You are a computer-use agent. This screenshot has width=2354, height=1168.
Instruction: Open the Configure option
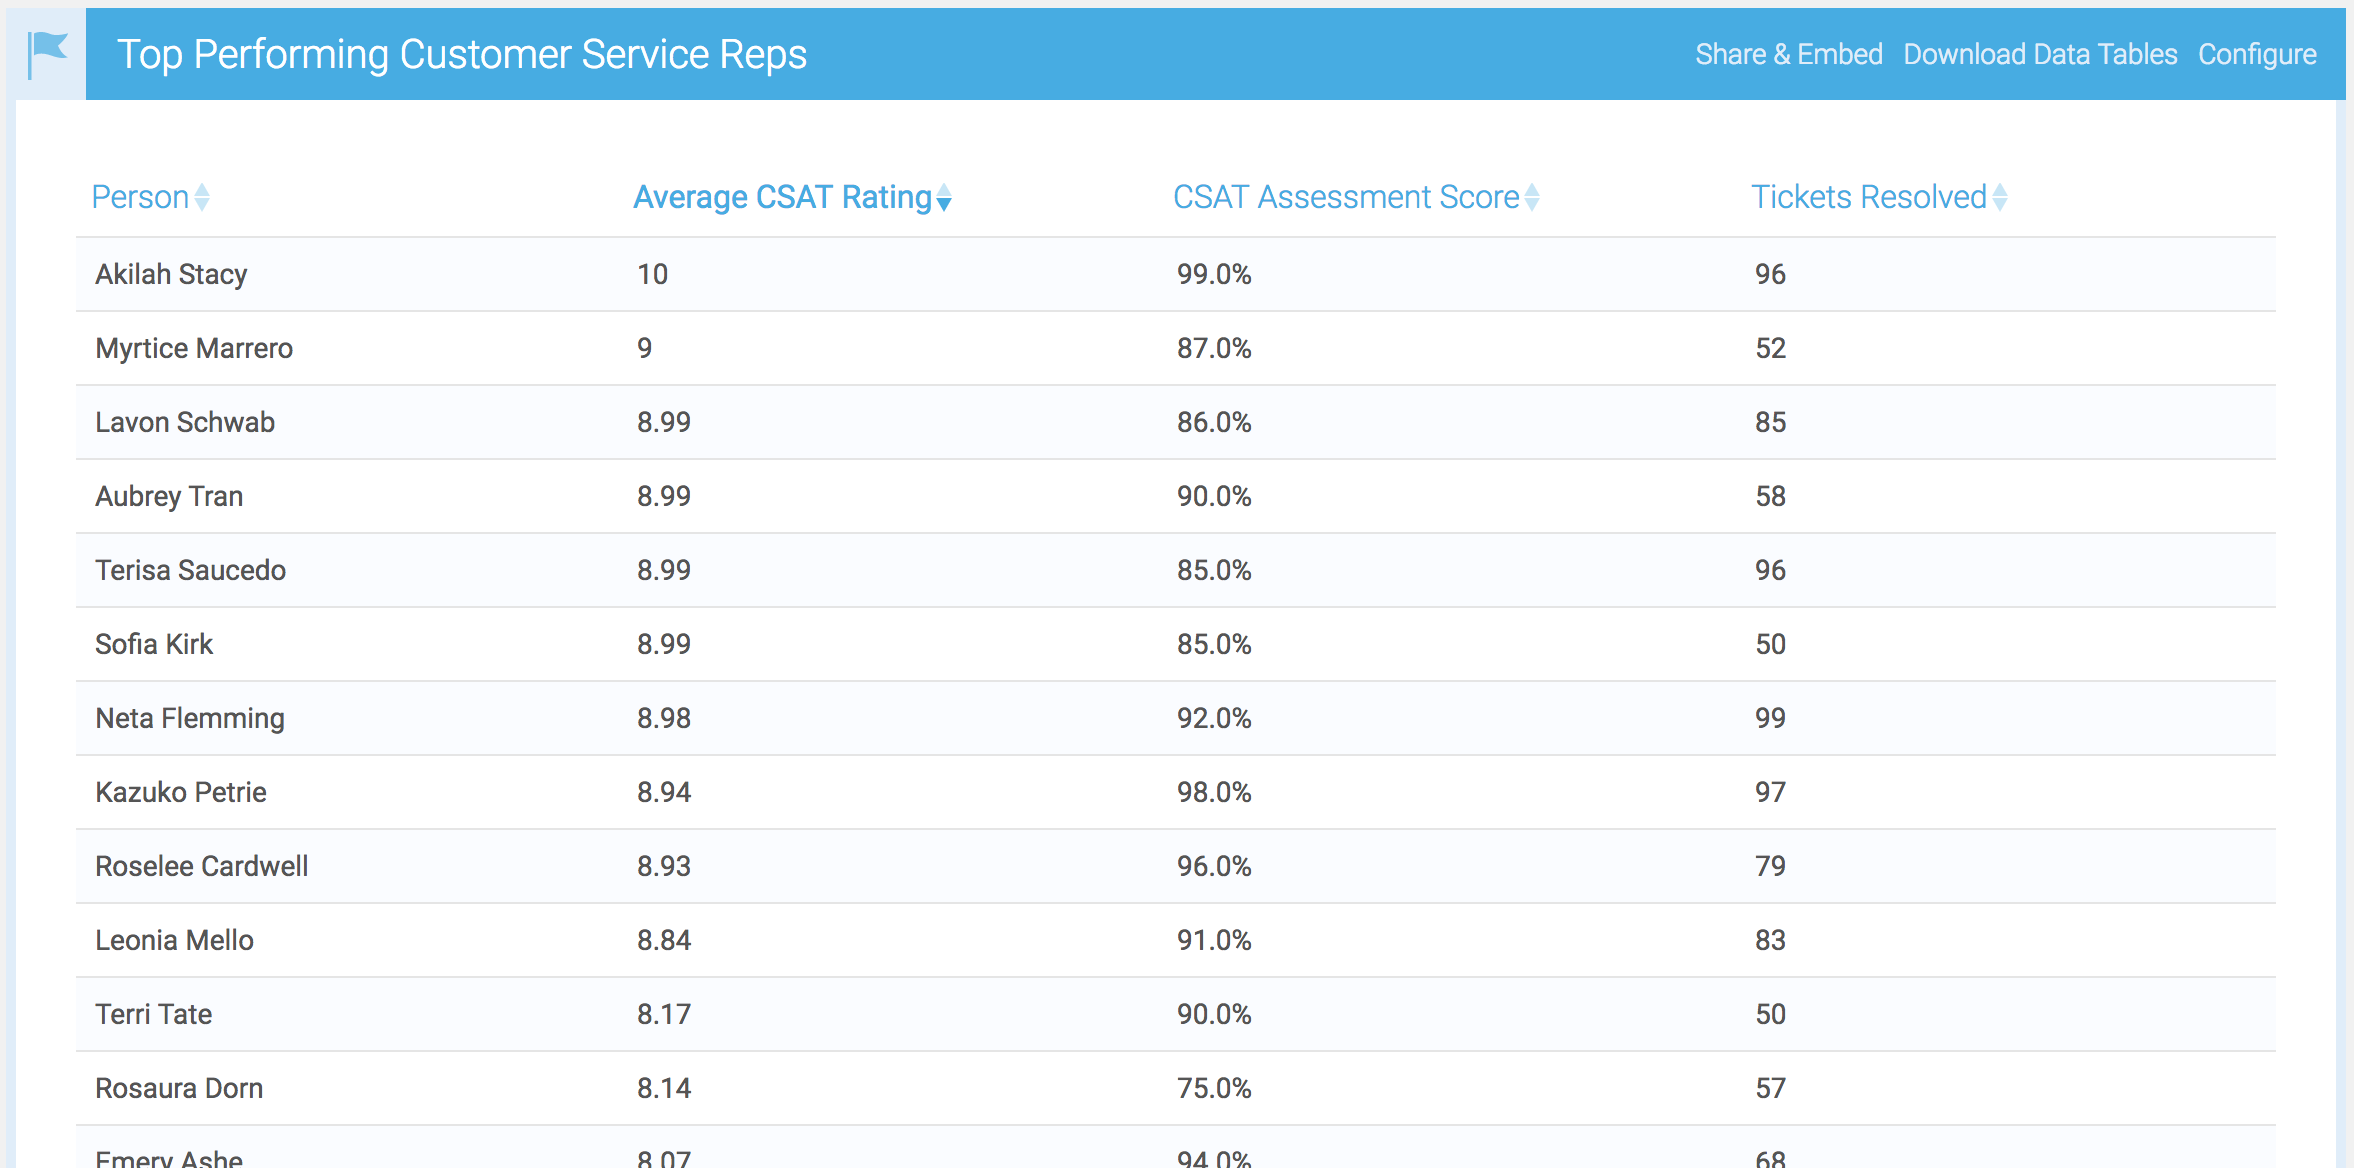pyautogui.click(x=2256, y=54)
